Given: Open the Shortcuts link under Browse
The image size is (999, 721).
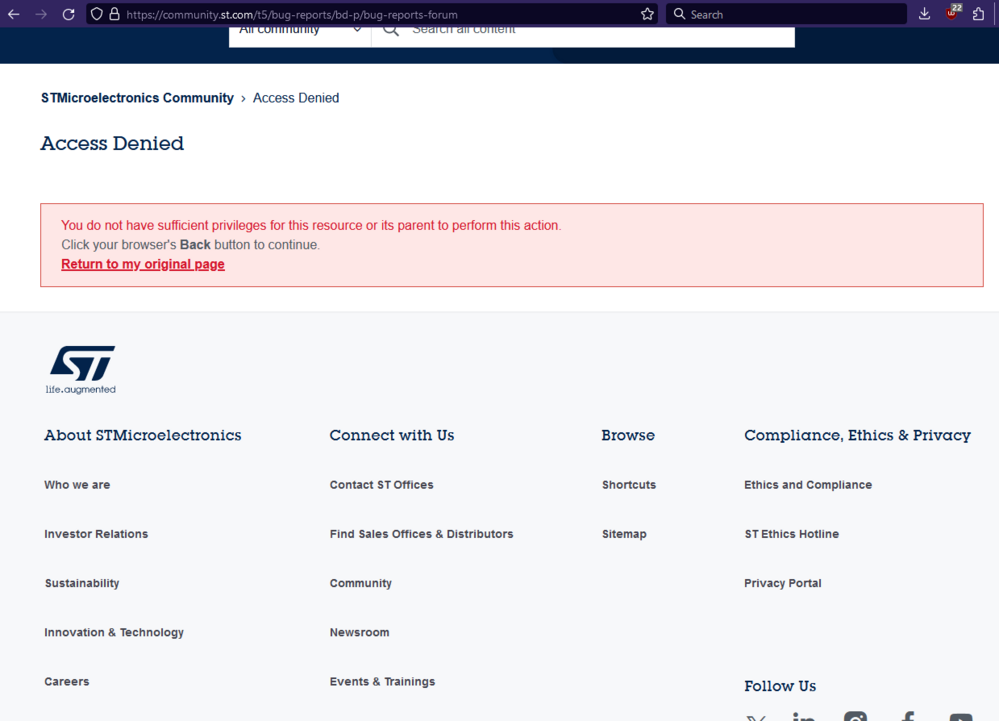Looking at the screenshot, I should pyautogui.click(x=629, y=485).
